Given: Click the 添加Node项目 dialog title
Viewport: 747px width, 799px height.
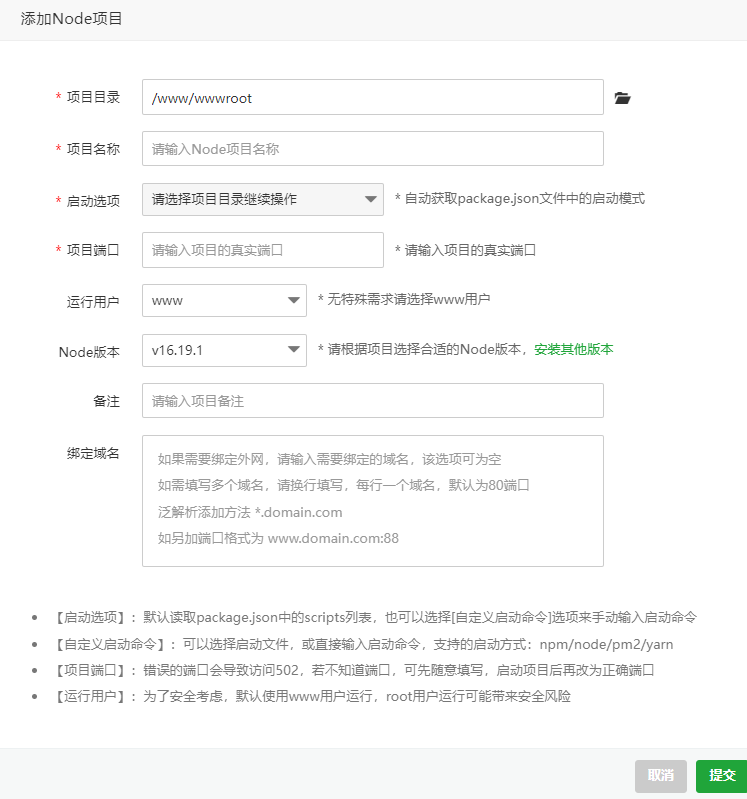Looking at the screenshot, I should point(71,19).
